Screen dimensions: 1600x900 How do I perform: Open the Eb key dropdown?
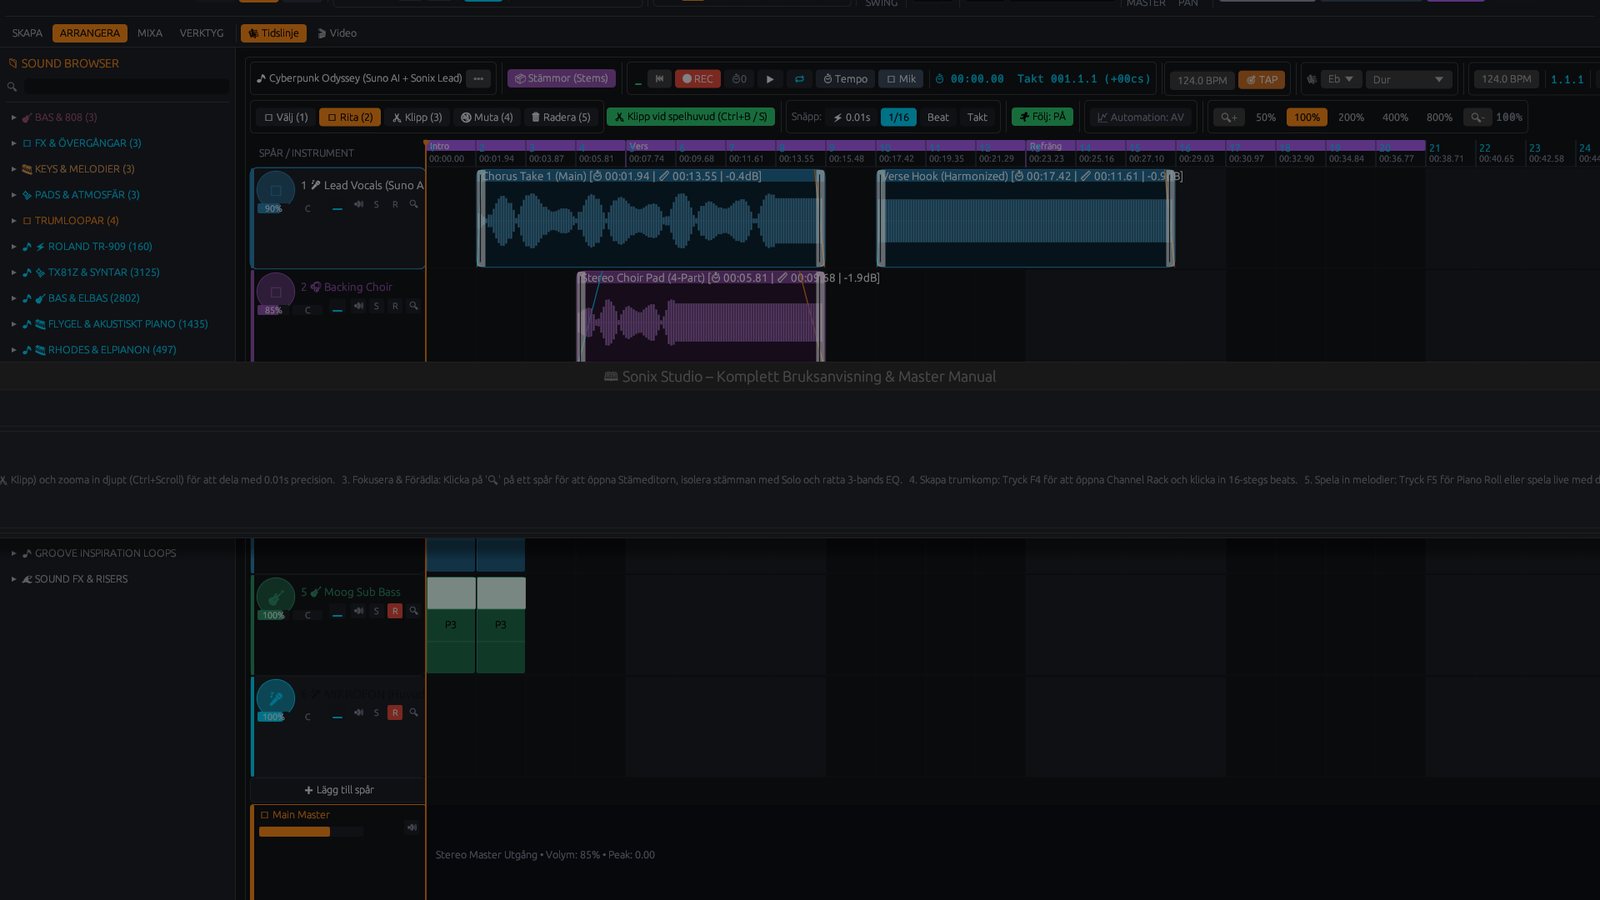point(1340,79)
